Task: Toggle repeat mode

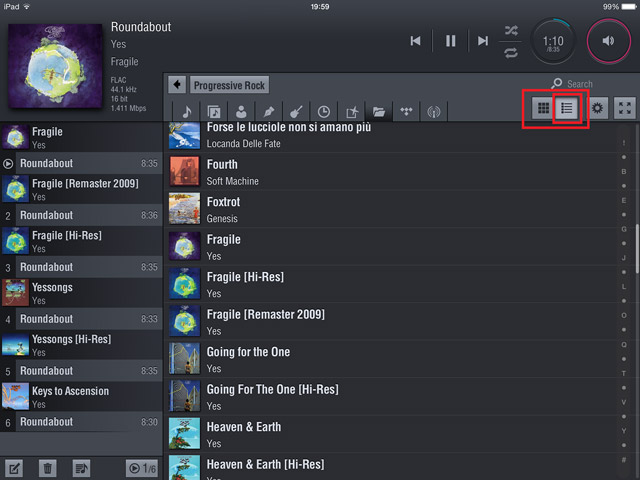Action: [x=511, y=53]
